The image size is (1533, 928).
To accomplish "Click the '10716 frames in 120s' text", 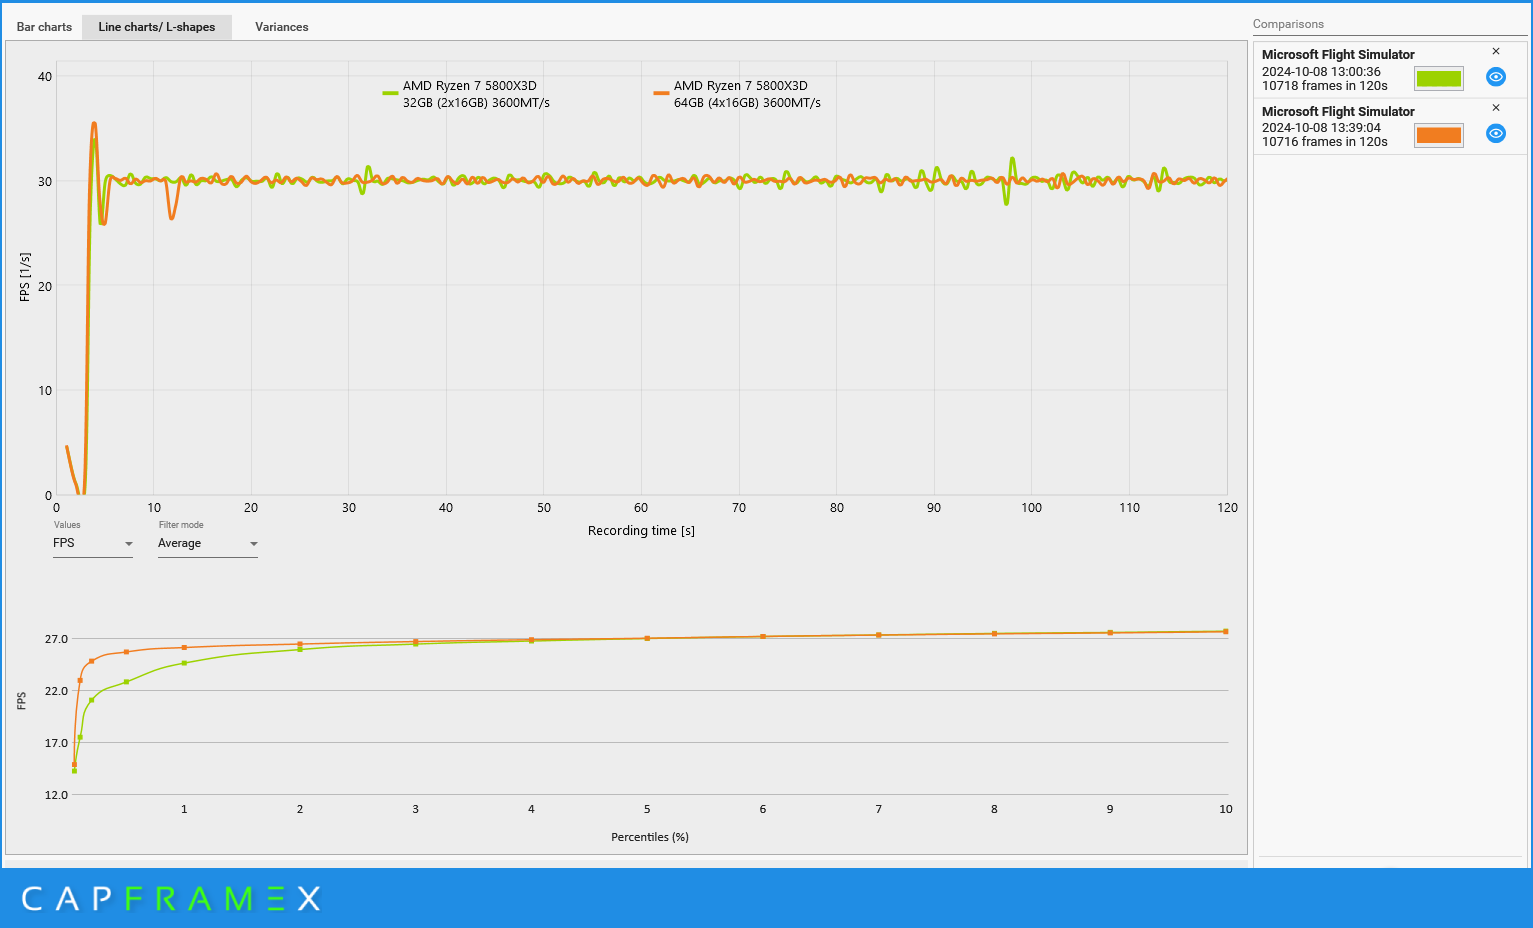I will [1325, 142].
